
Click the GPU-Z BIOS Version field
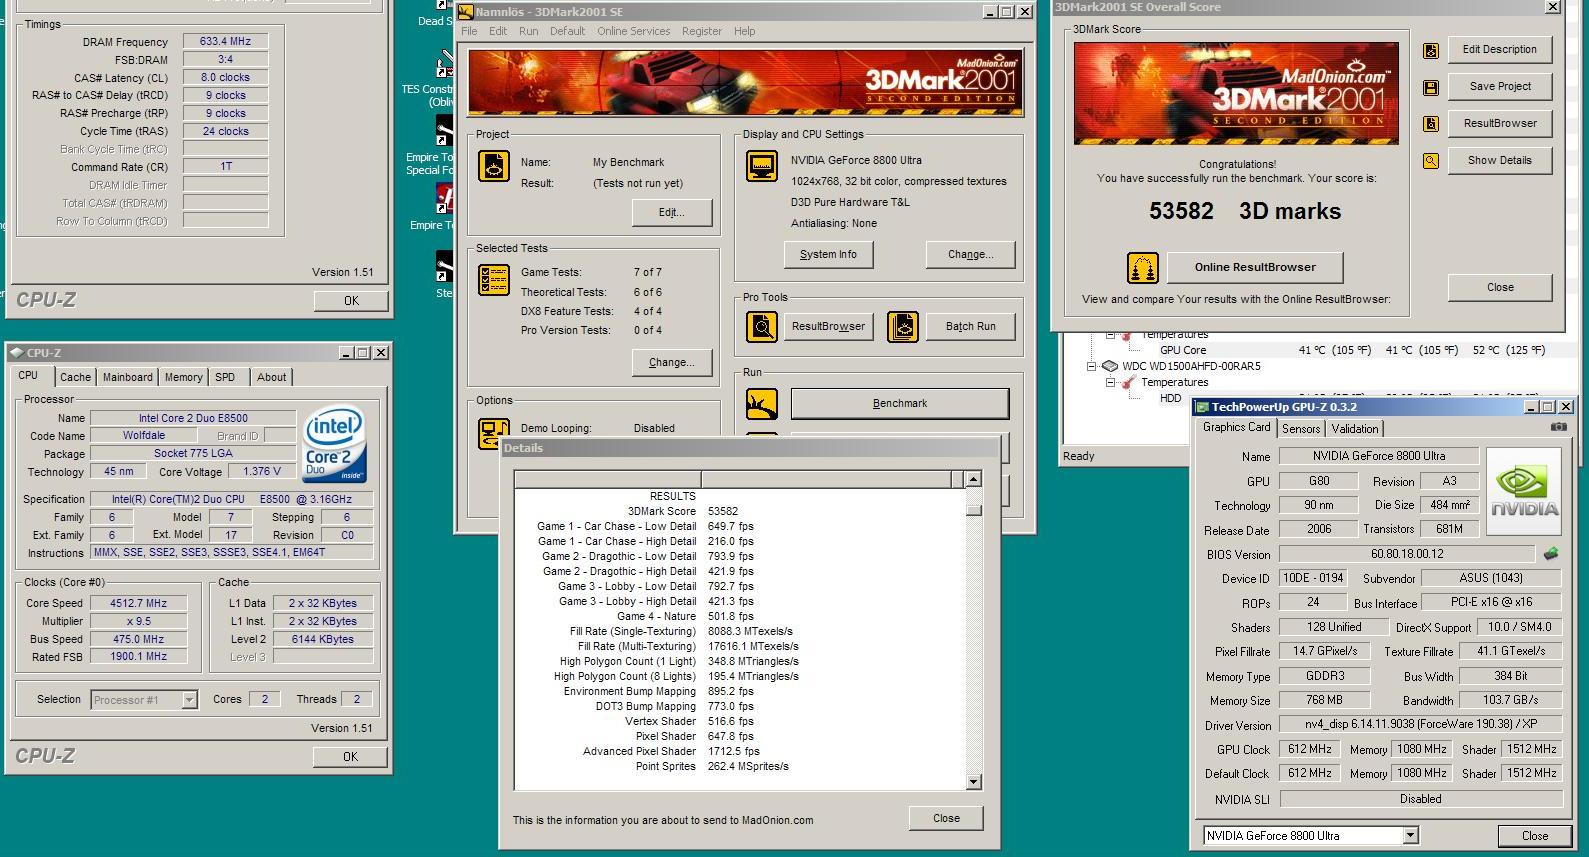click(1407, 554)
